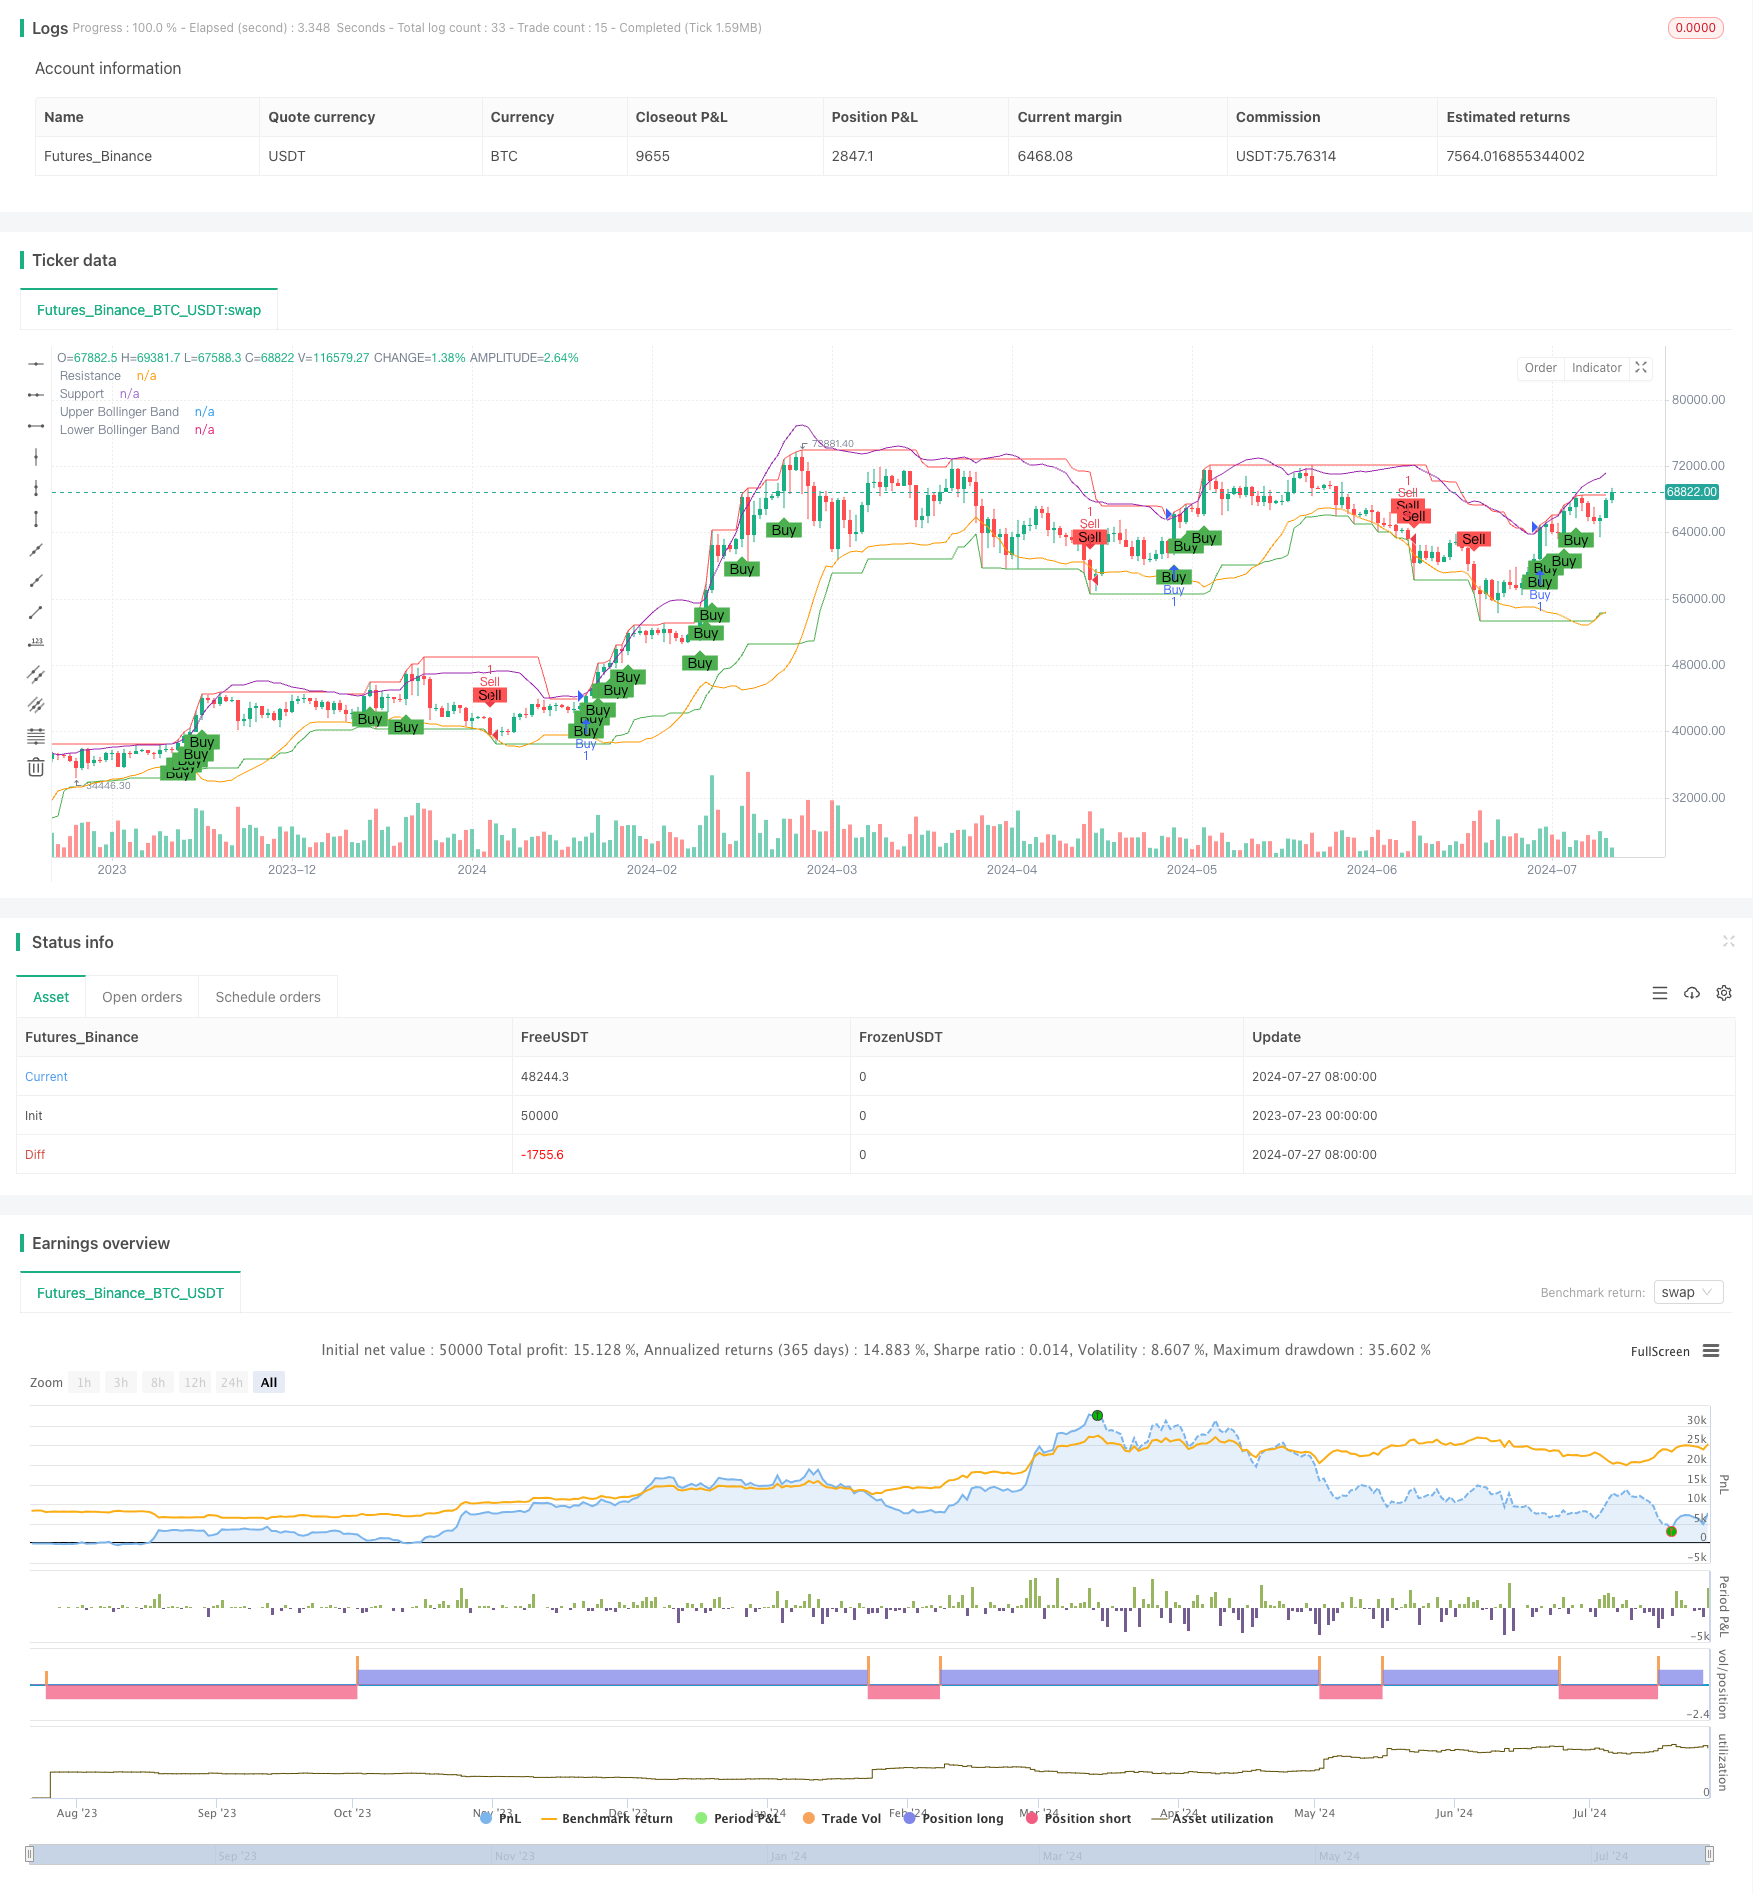Viewport: 1753px width, 1894px height.
Task: Select the horizontal ray line drawing tool
Action: pyautogui.click(x=36, y=395)
